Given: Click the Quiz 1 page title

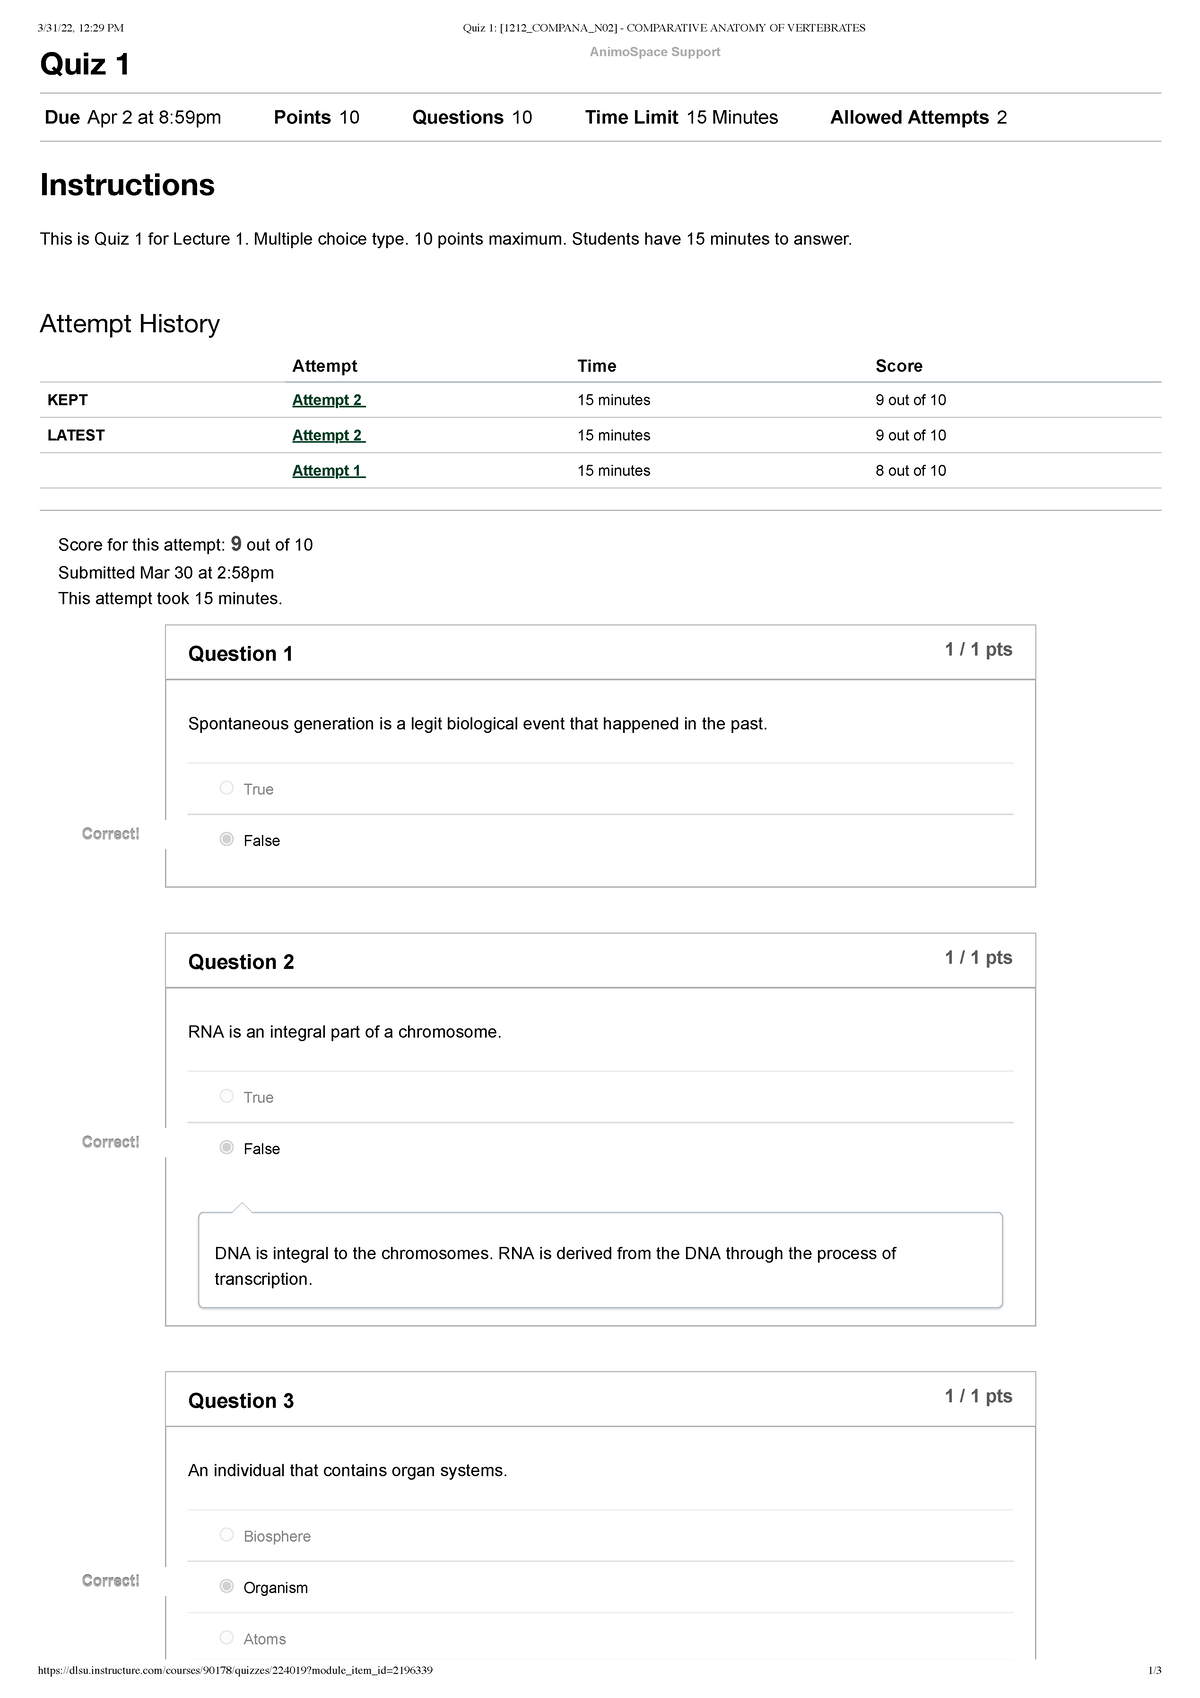Looking at the screenshot, I should tap(85, 65).
